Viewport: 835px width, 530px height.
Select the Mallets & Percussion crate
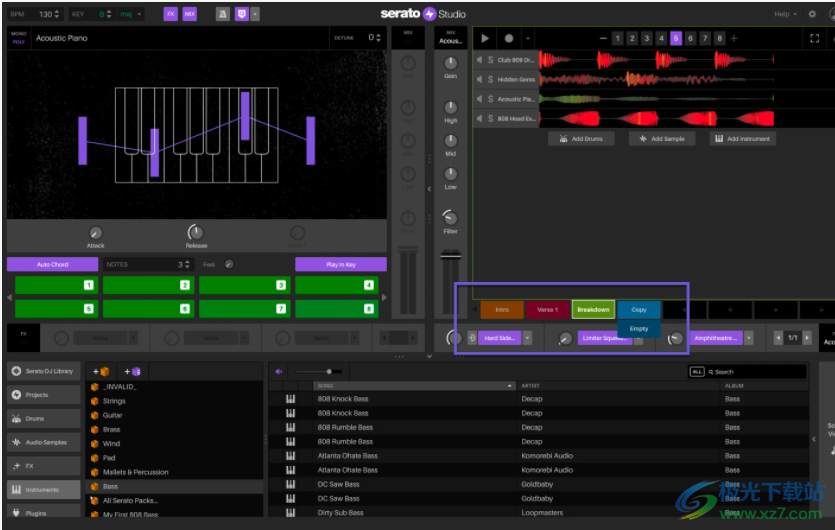(135, 472)
